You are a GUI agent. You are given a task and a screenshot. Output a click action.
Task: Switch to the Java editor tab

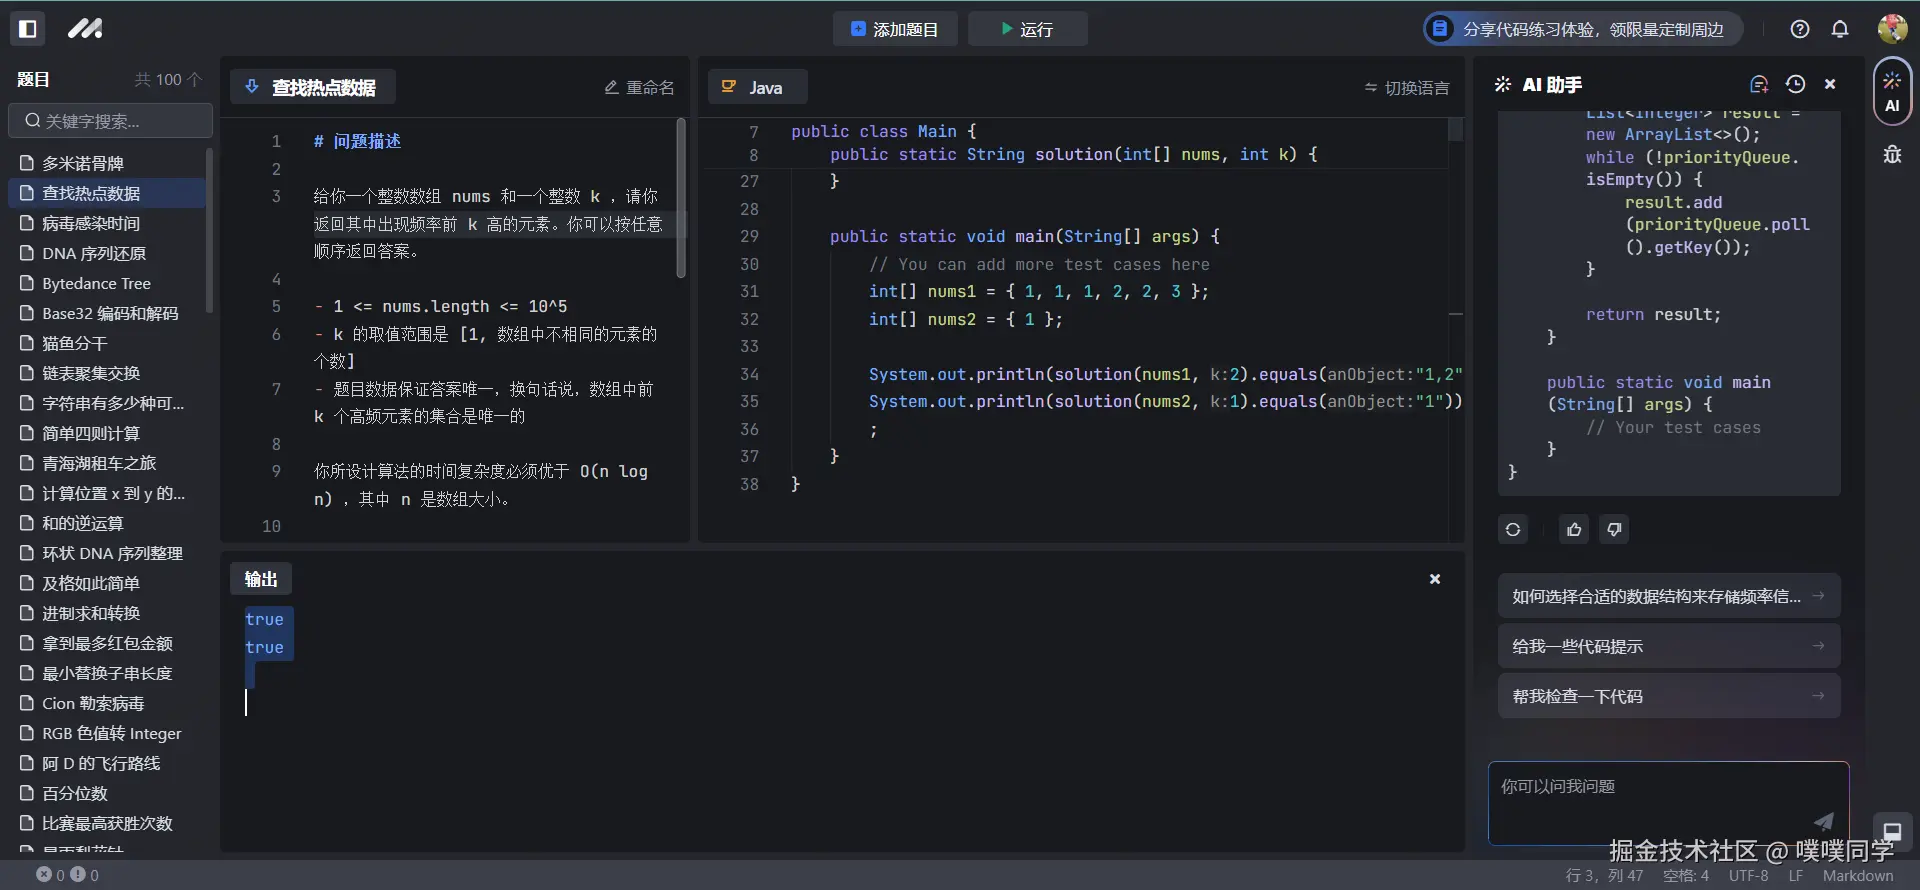[x=756, y=87]
